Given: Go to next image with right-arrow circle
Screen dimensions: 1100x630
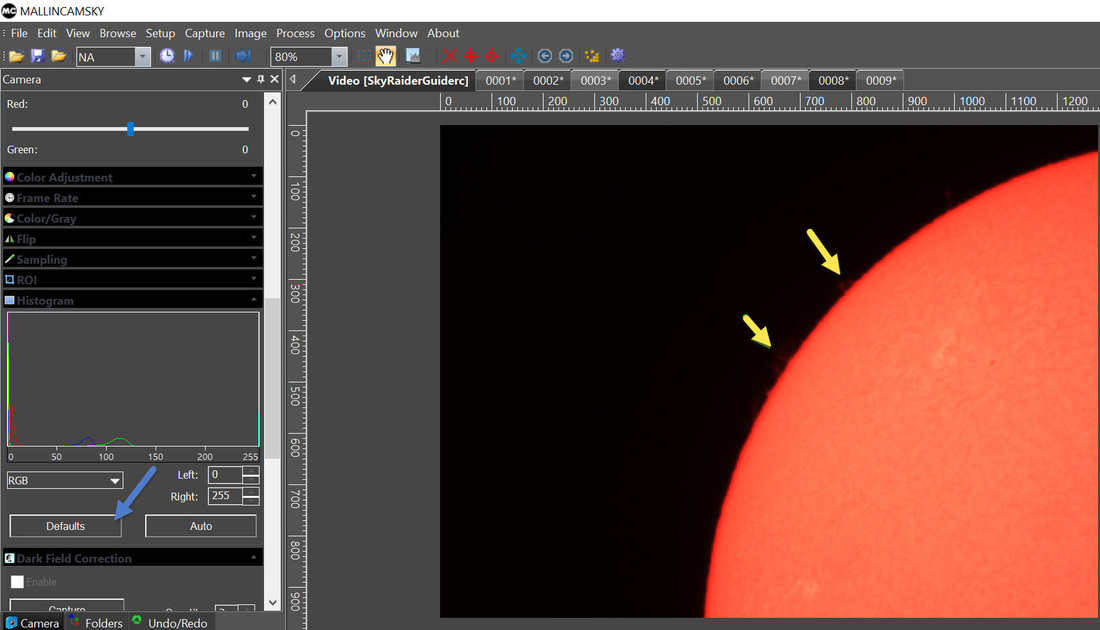Looking at the screenshot, I should [x=565, y=56].
